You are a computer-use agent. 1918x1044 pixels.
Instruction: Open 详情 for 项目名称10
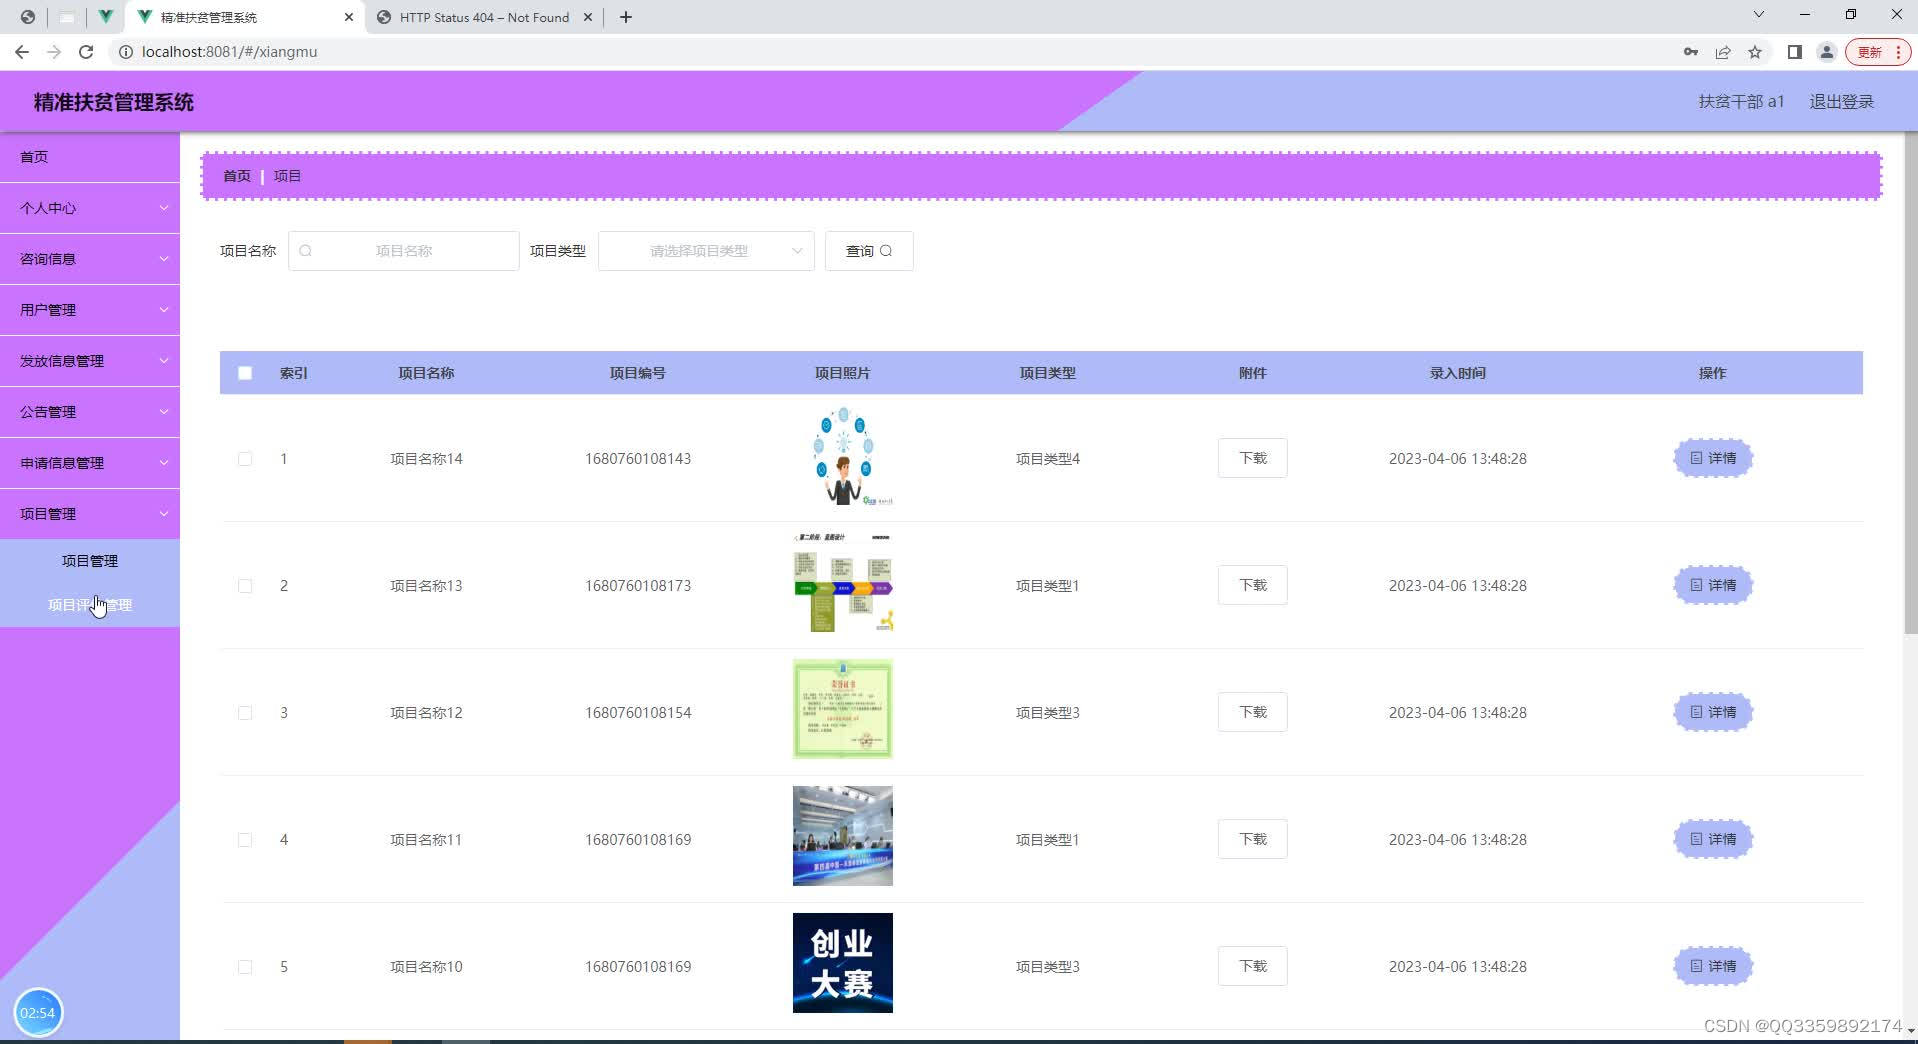(x=1713, y=966)
